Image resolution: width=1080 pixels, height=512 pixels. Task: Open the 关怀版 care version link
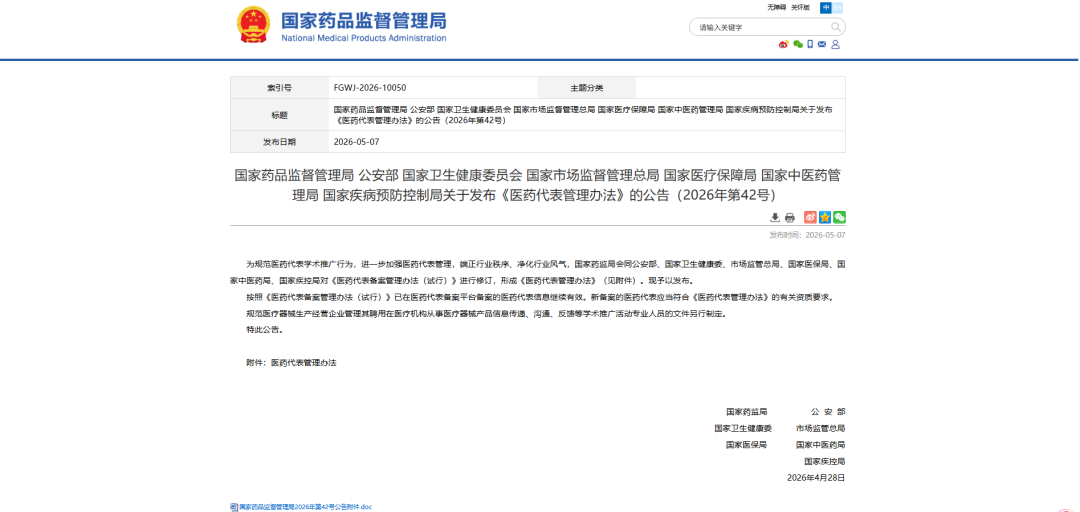click(800, 8)
